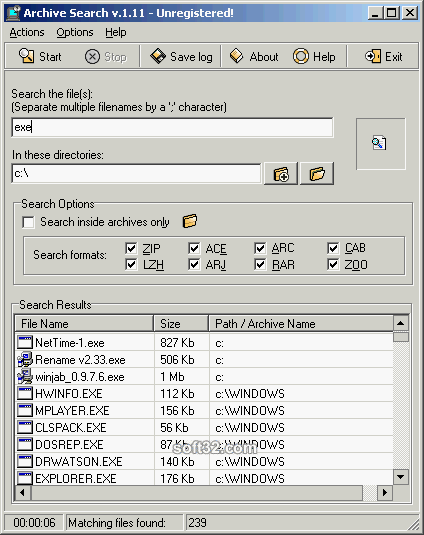This screenshot has width=424, height=535.
Task: Open the Options menu
Action: click(75, 32)
